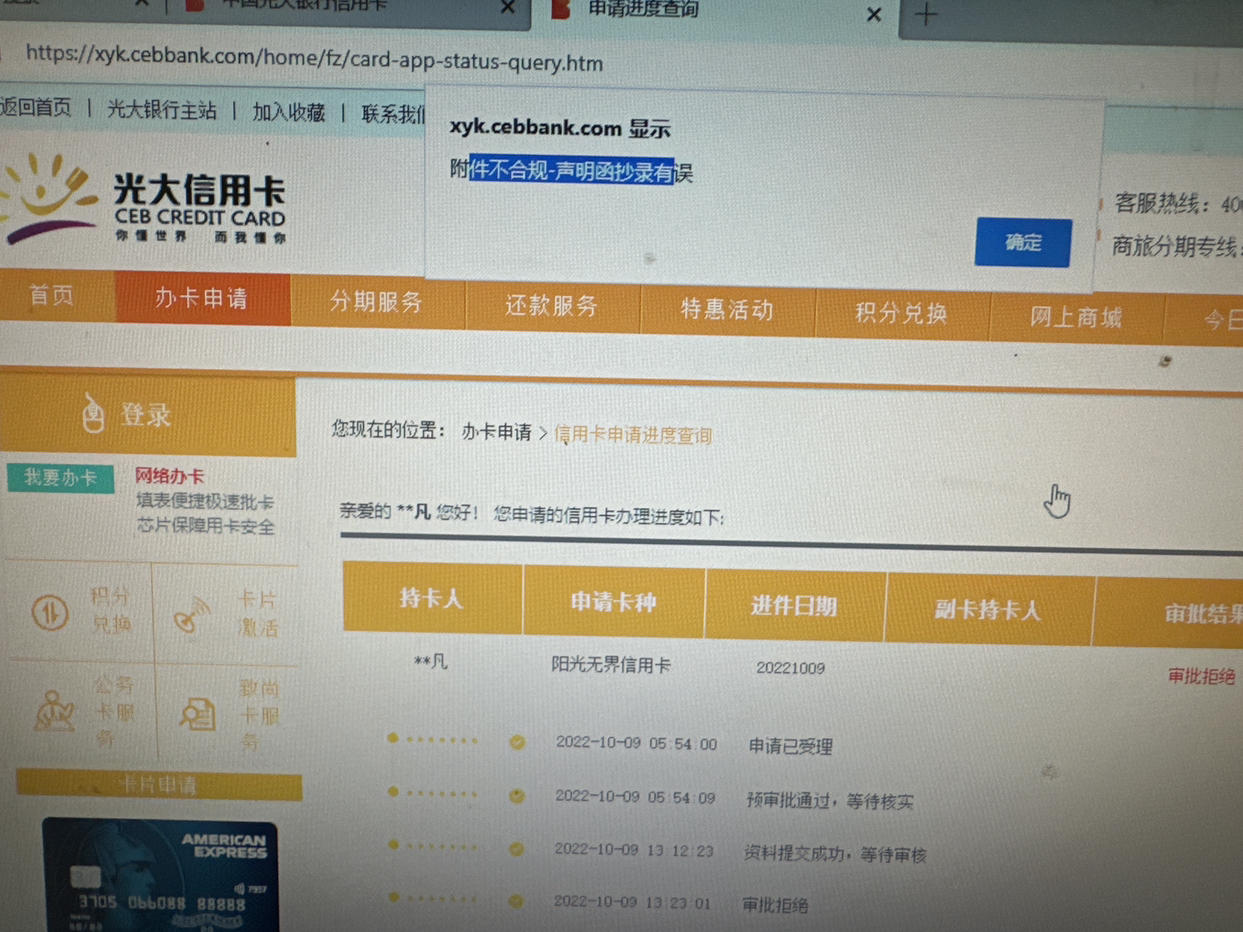Click the 资料提交成功，等待审核 progress text
Screen dimensions: 1243x932
click(835, 854)
